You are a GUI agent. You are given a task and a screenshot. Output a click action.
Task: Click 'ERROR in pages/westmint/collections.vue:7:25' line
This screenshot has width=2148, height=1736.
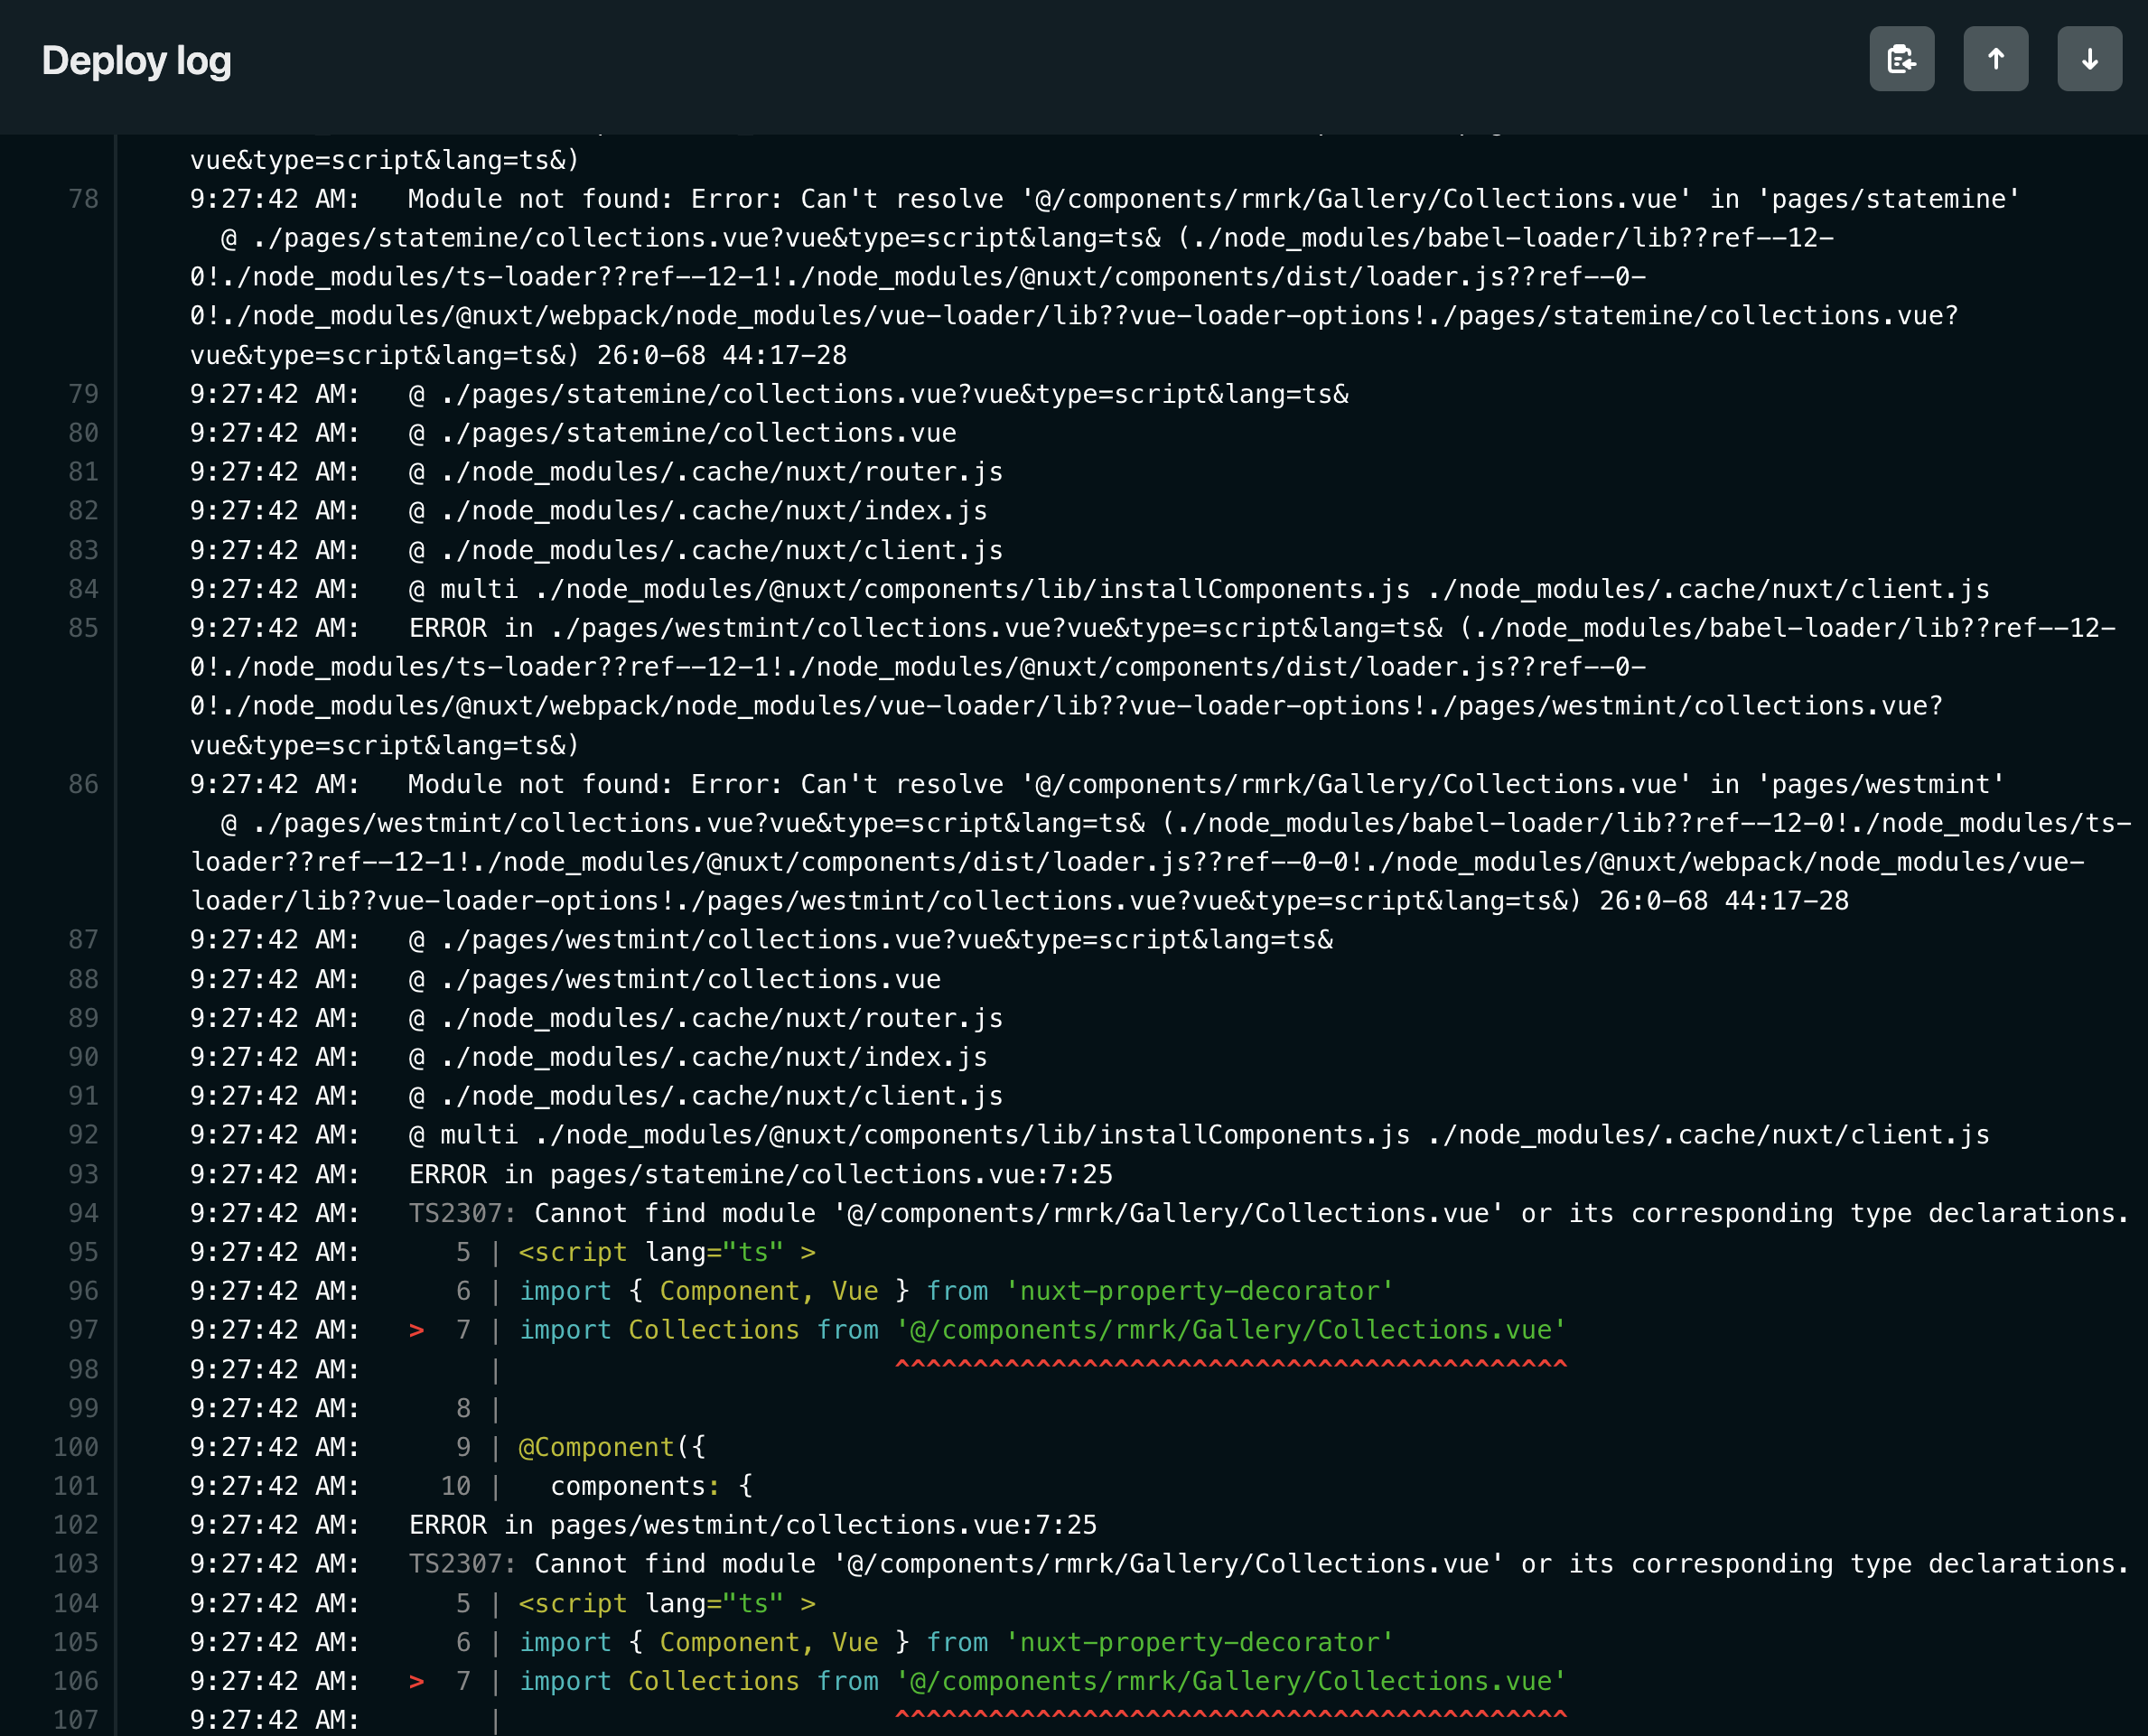[x=752, y=1525]
